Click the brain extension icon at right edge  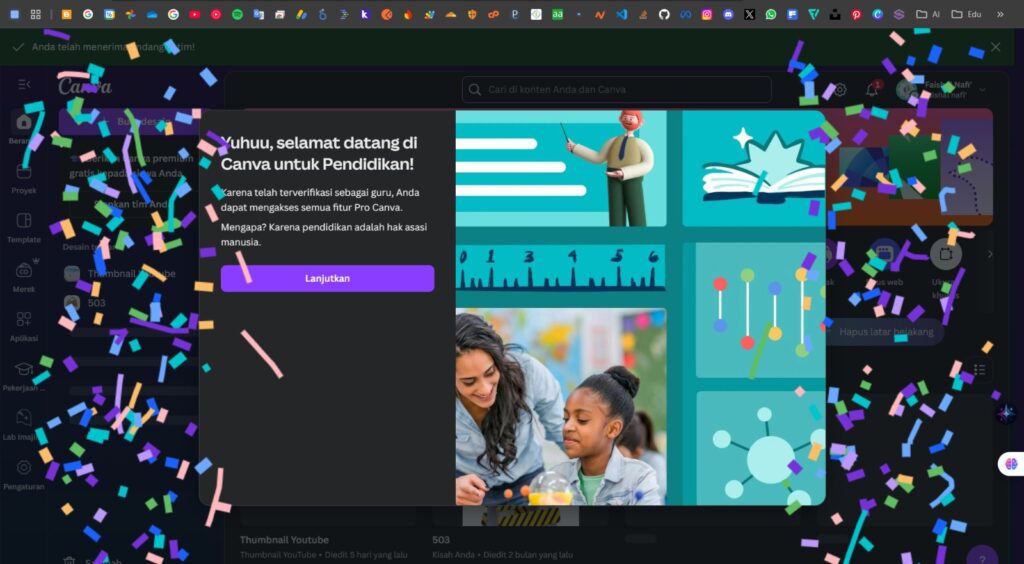1012,463
